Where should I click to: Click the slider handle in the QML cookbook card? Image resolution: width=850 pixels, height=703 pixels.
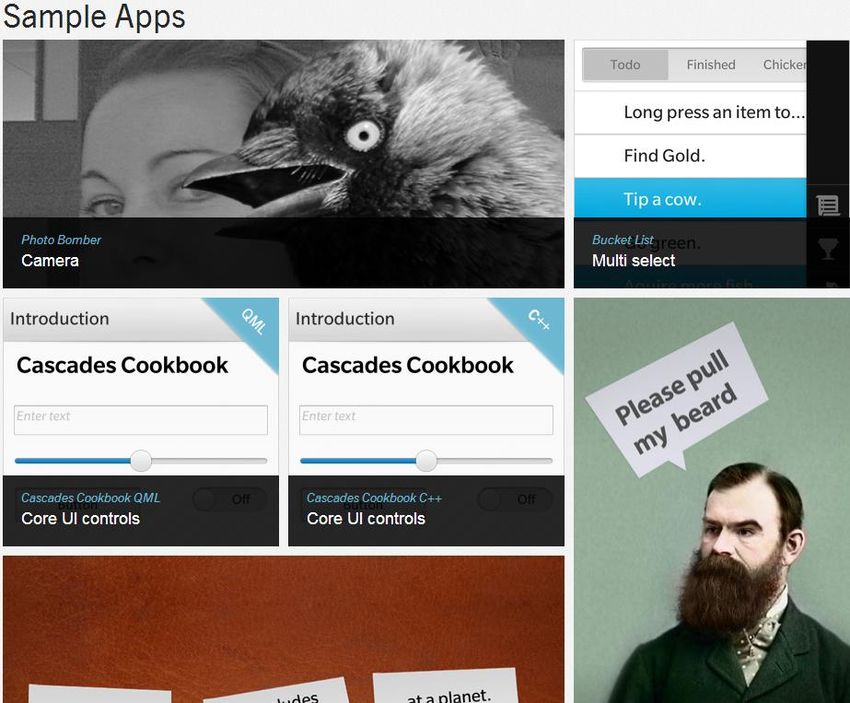tap(141, 461)
